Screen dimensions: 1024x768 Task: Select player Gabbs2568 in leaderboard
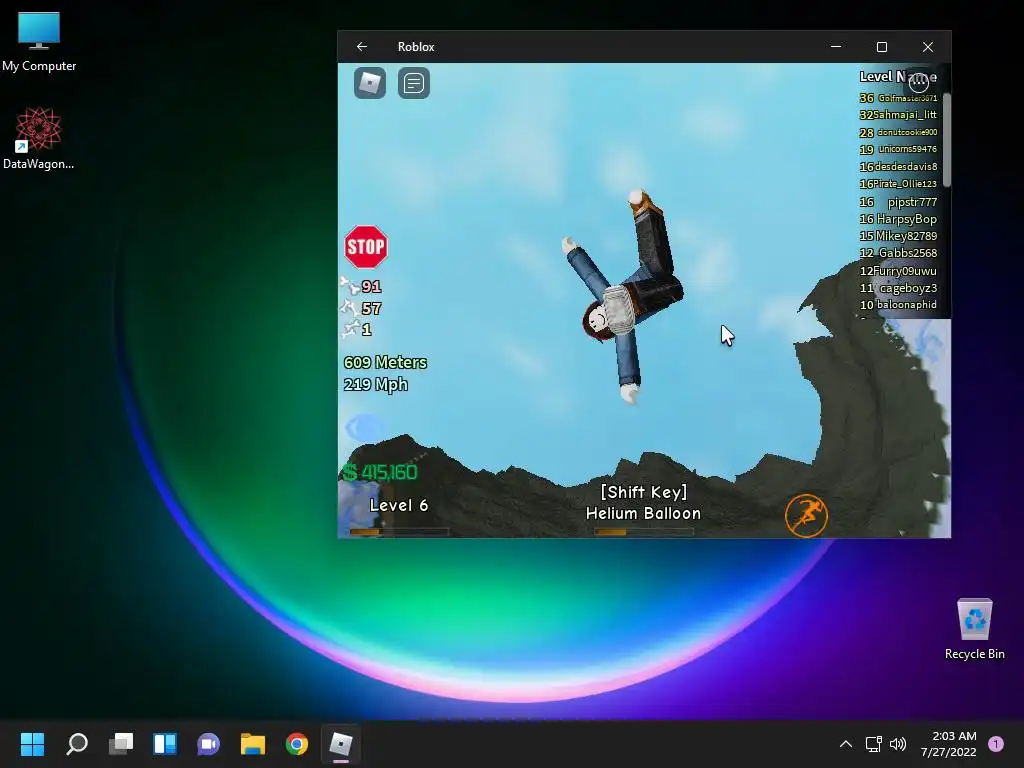coord(908,253)
